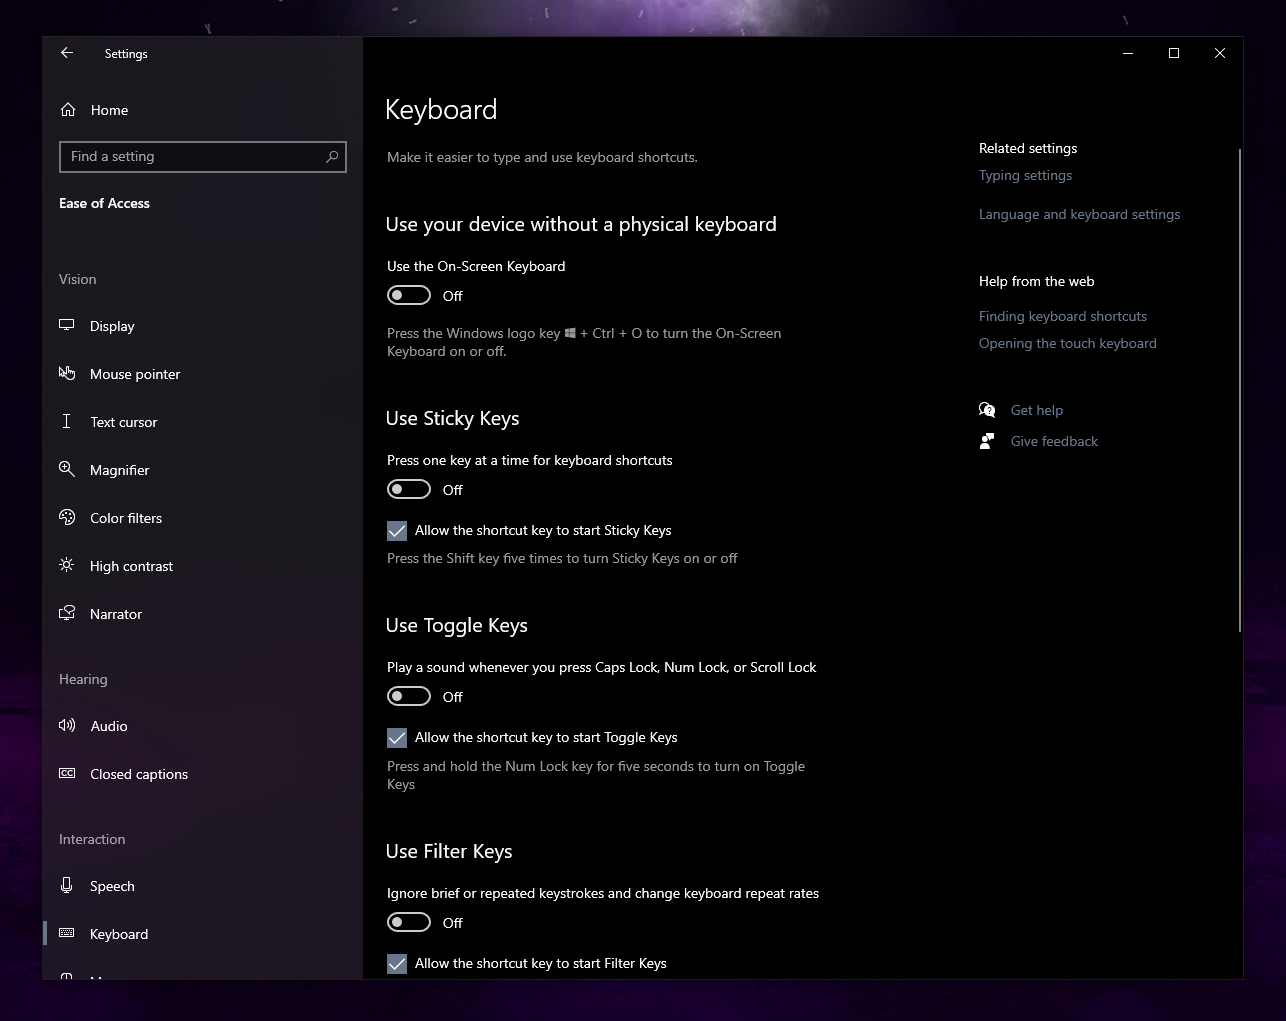This screenshot has width=1286, height=1021.
Task: Click the Closed captions CC icon
Action: 67,773
